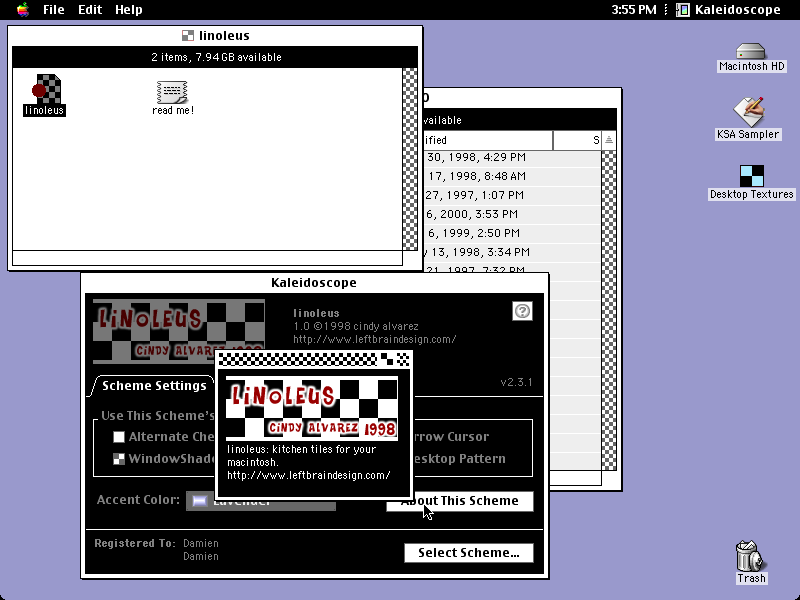Select the row dated '30, 1998, 4:29 PM'
800x600 pixels.
[x=512, y=158]
